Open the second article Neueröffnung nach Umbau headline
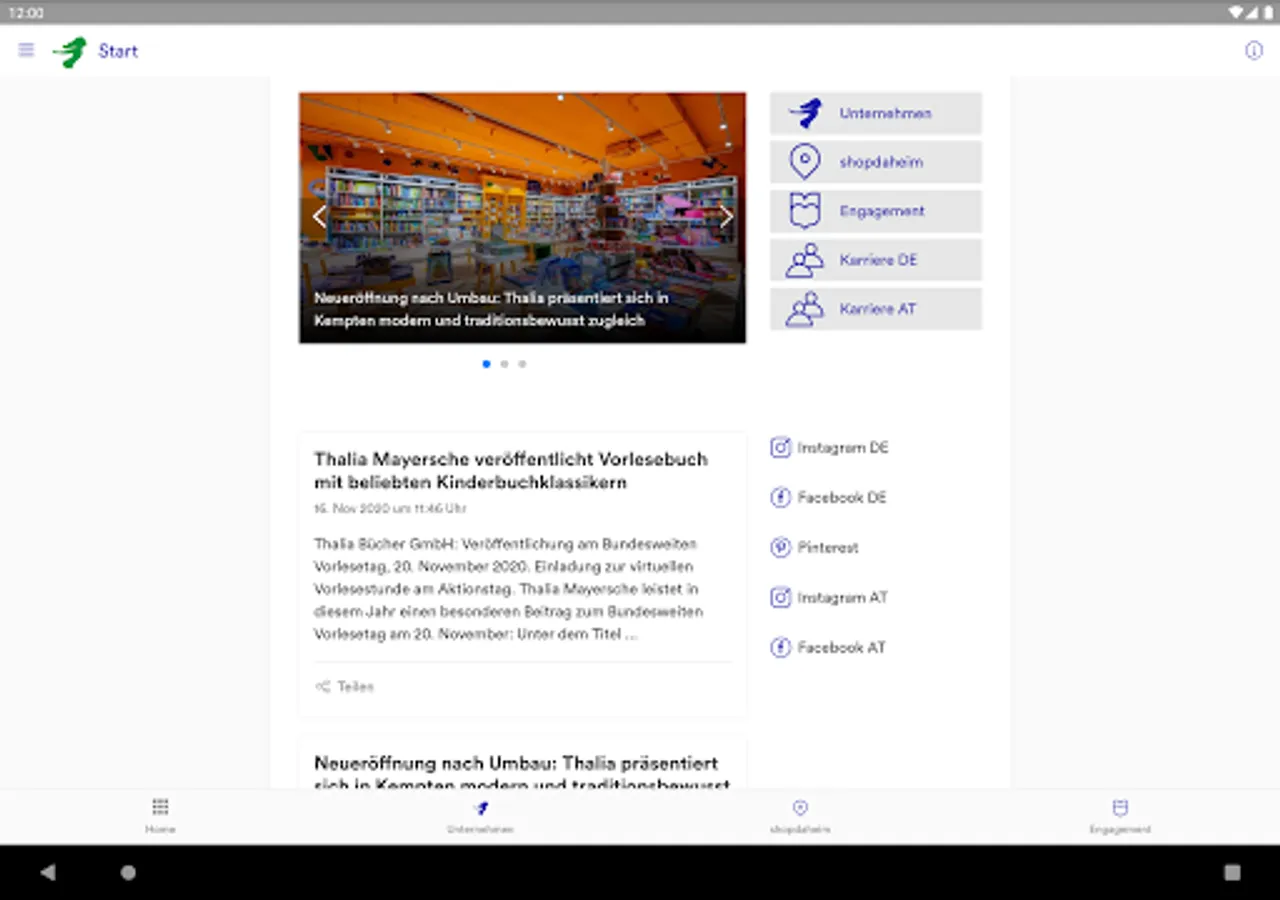 [523, 775]
